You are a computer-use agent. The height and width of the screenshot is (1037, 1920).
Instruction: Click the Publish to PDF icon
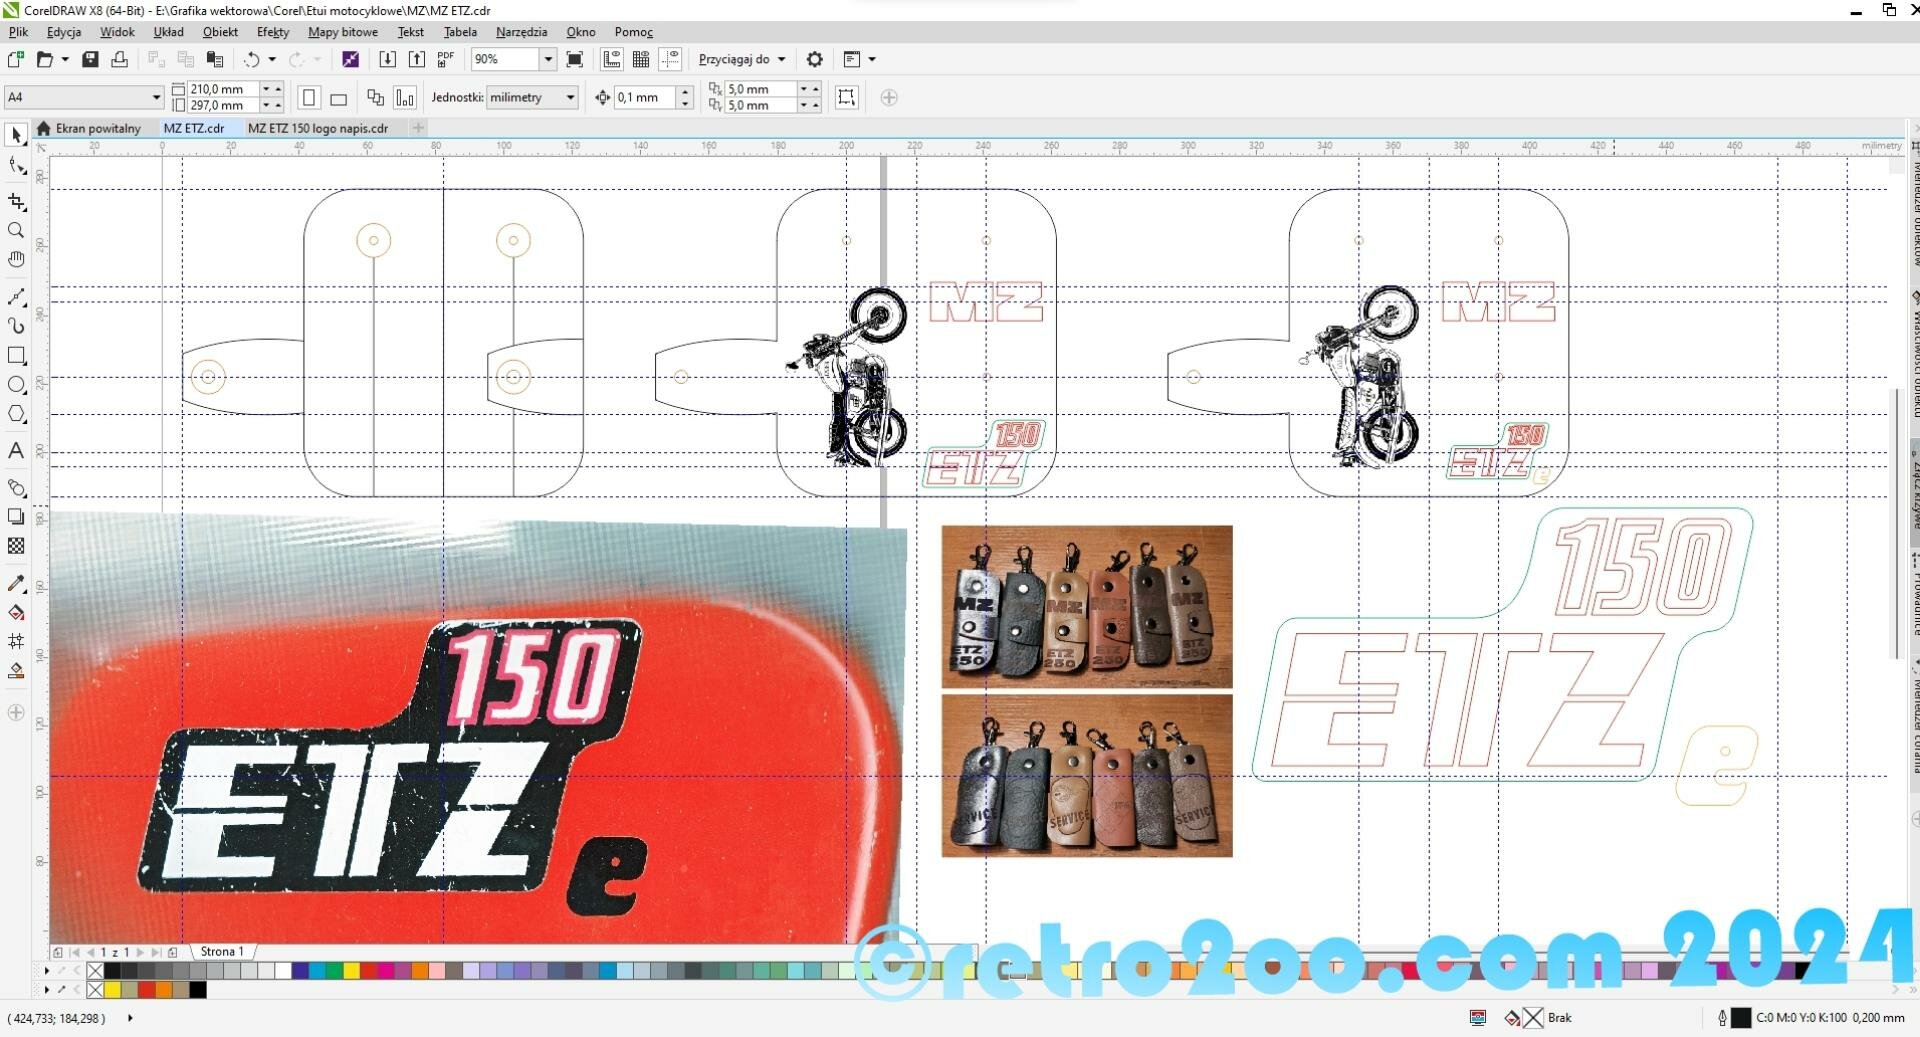pyautogui.click(x=446, y=60)
